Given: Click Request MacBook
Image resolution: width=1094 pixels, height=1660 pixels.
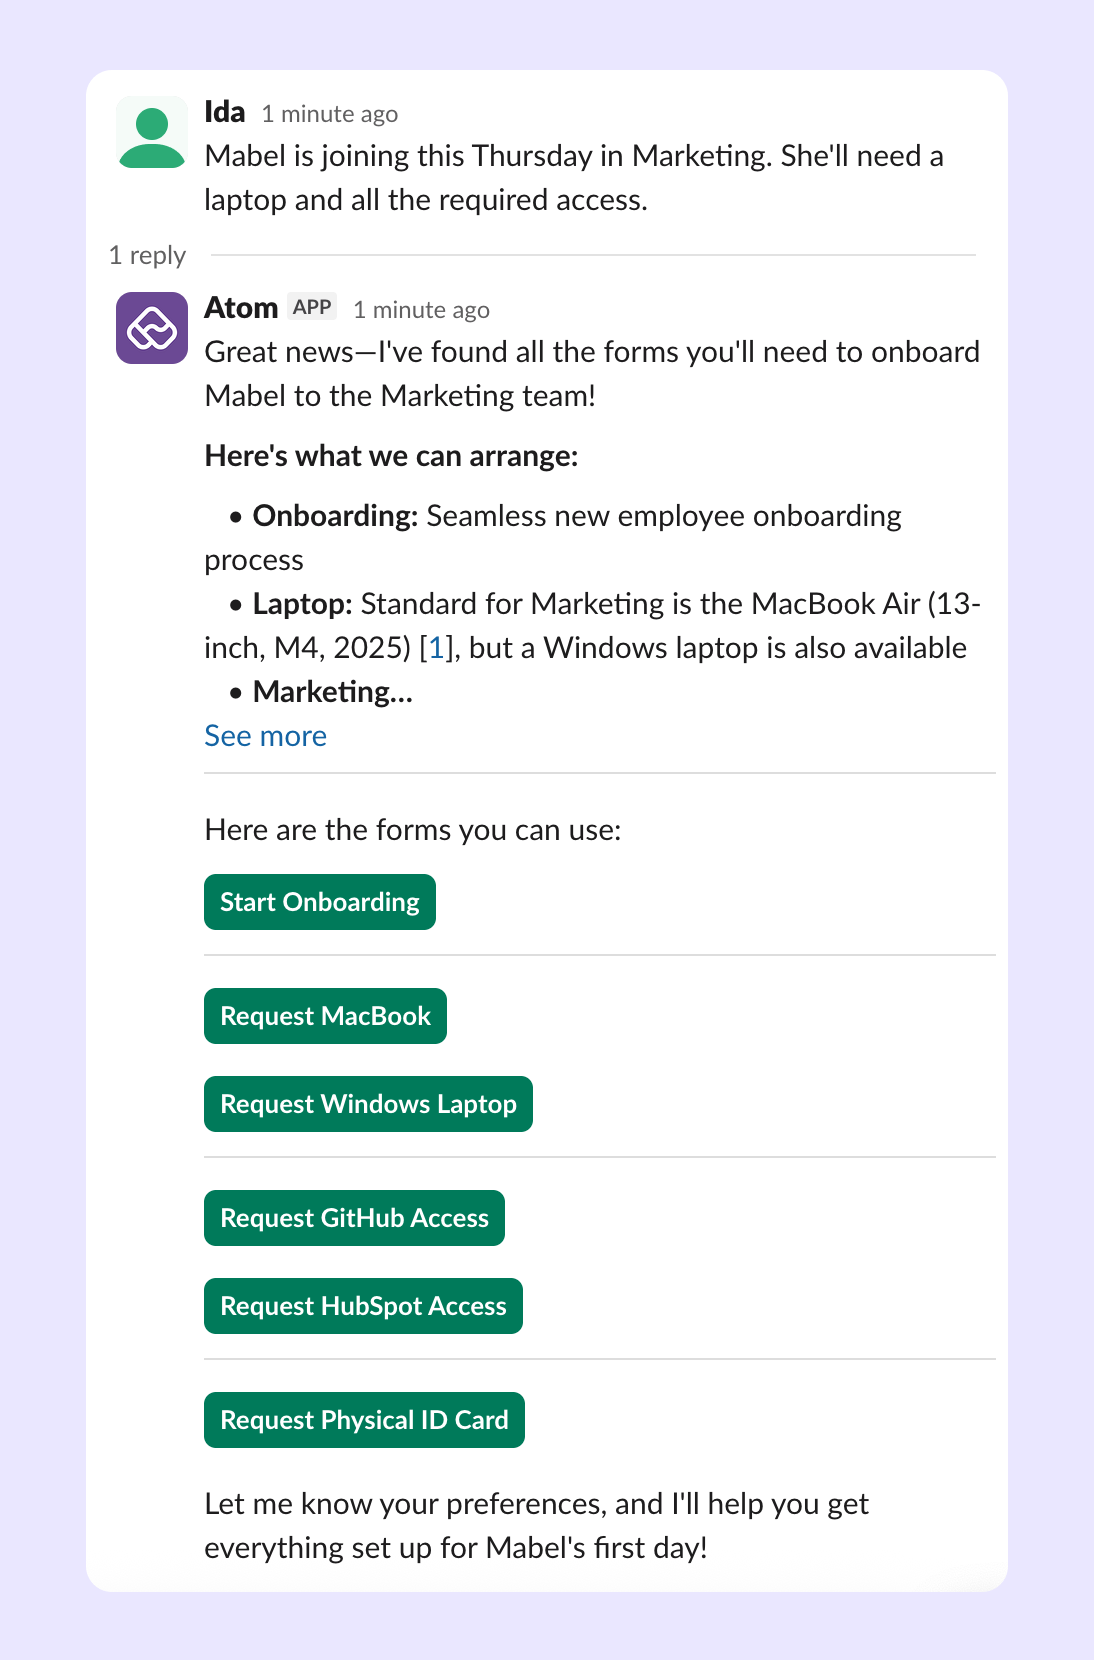Looking at the screenshot, I should click(325, 1015).
